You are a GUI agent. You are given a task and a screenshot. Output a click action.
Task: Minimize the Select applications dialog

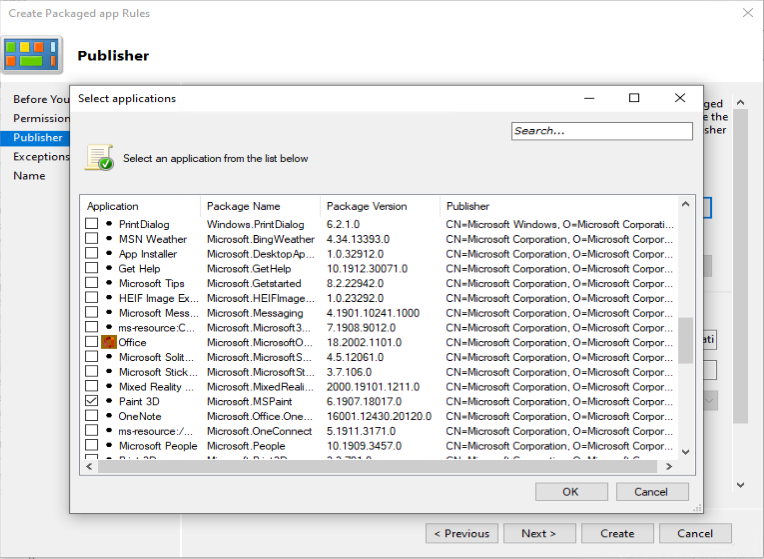point(589,98)
